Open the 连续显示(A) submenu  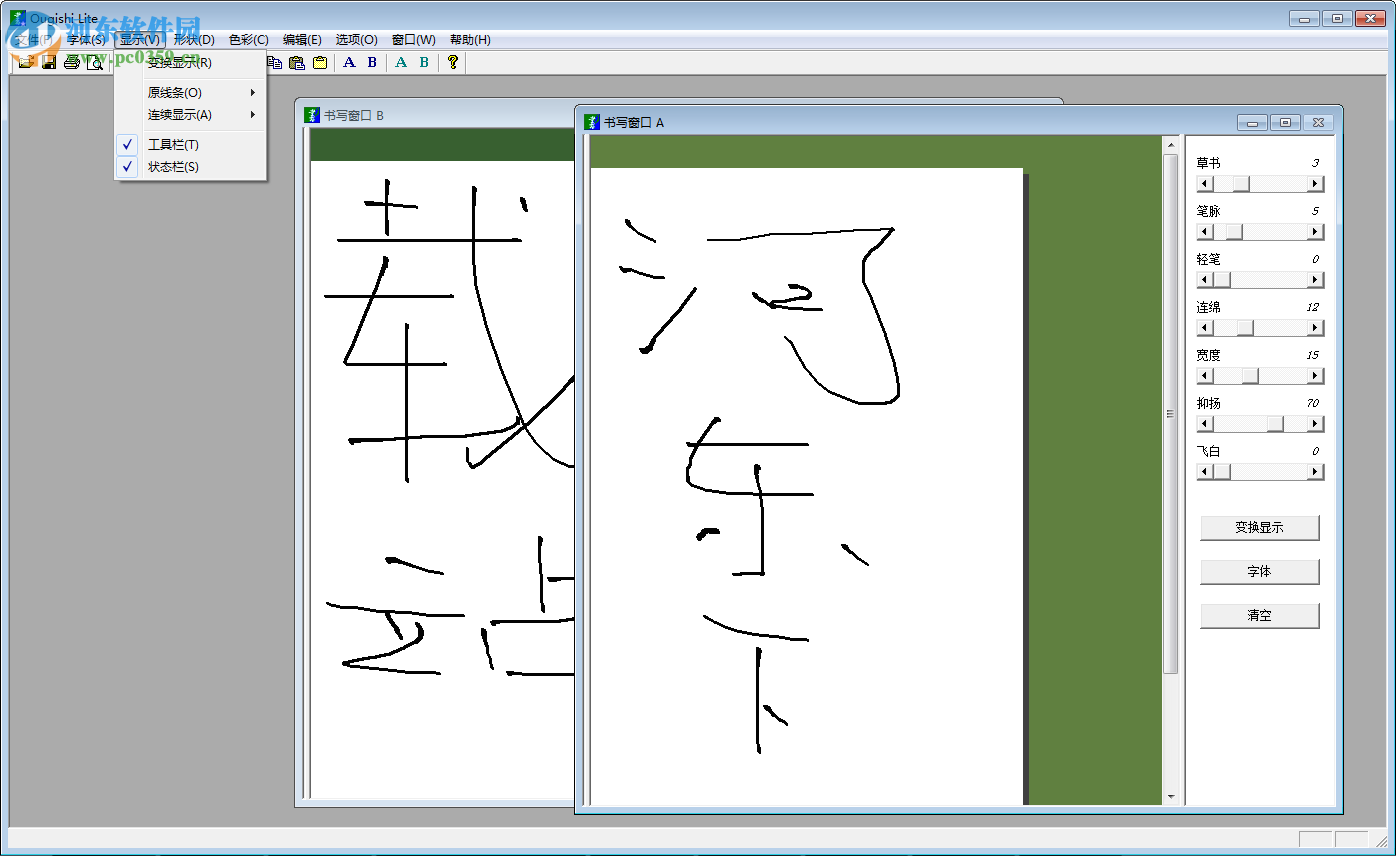(x=180, y=114)
